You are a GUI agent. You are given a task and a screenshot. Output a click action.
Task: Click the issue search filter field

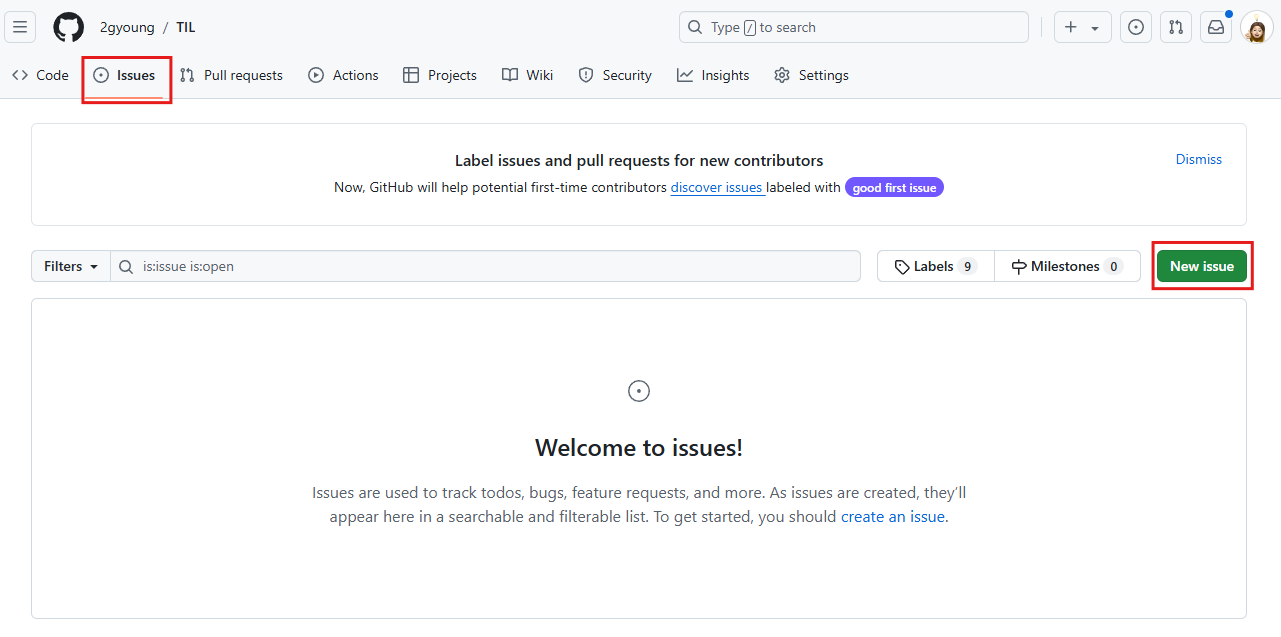pyautogui.click(x=485, y=266)
